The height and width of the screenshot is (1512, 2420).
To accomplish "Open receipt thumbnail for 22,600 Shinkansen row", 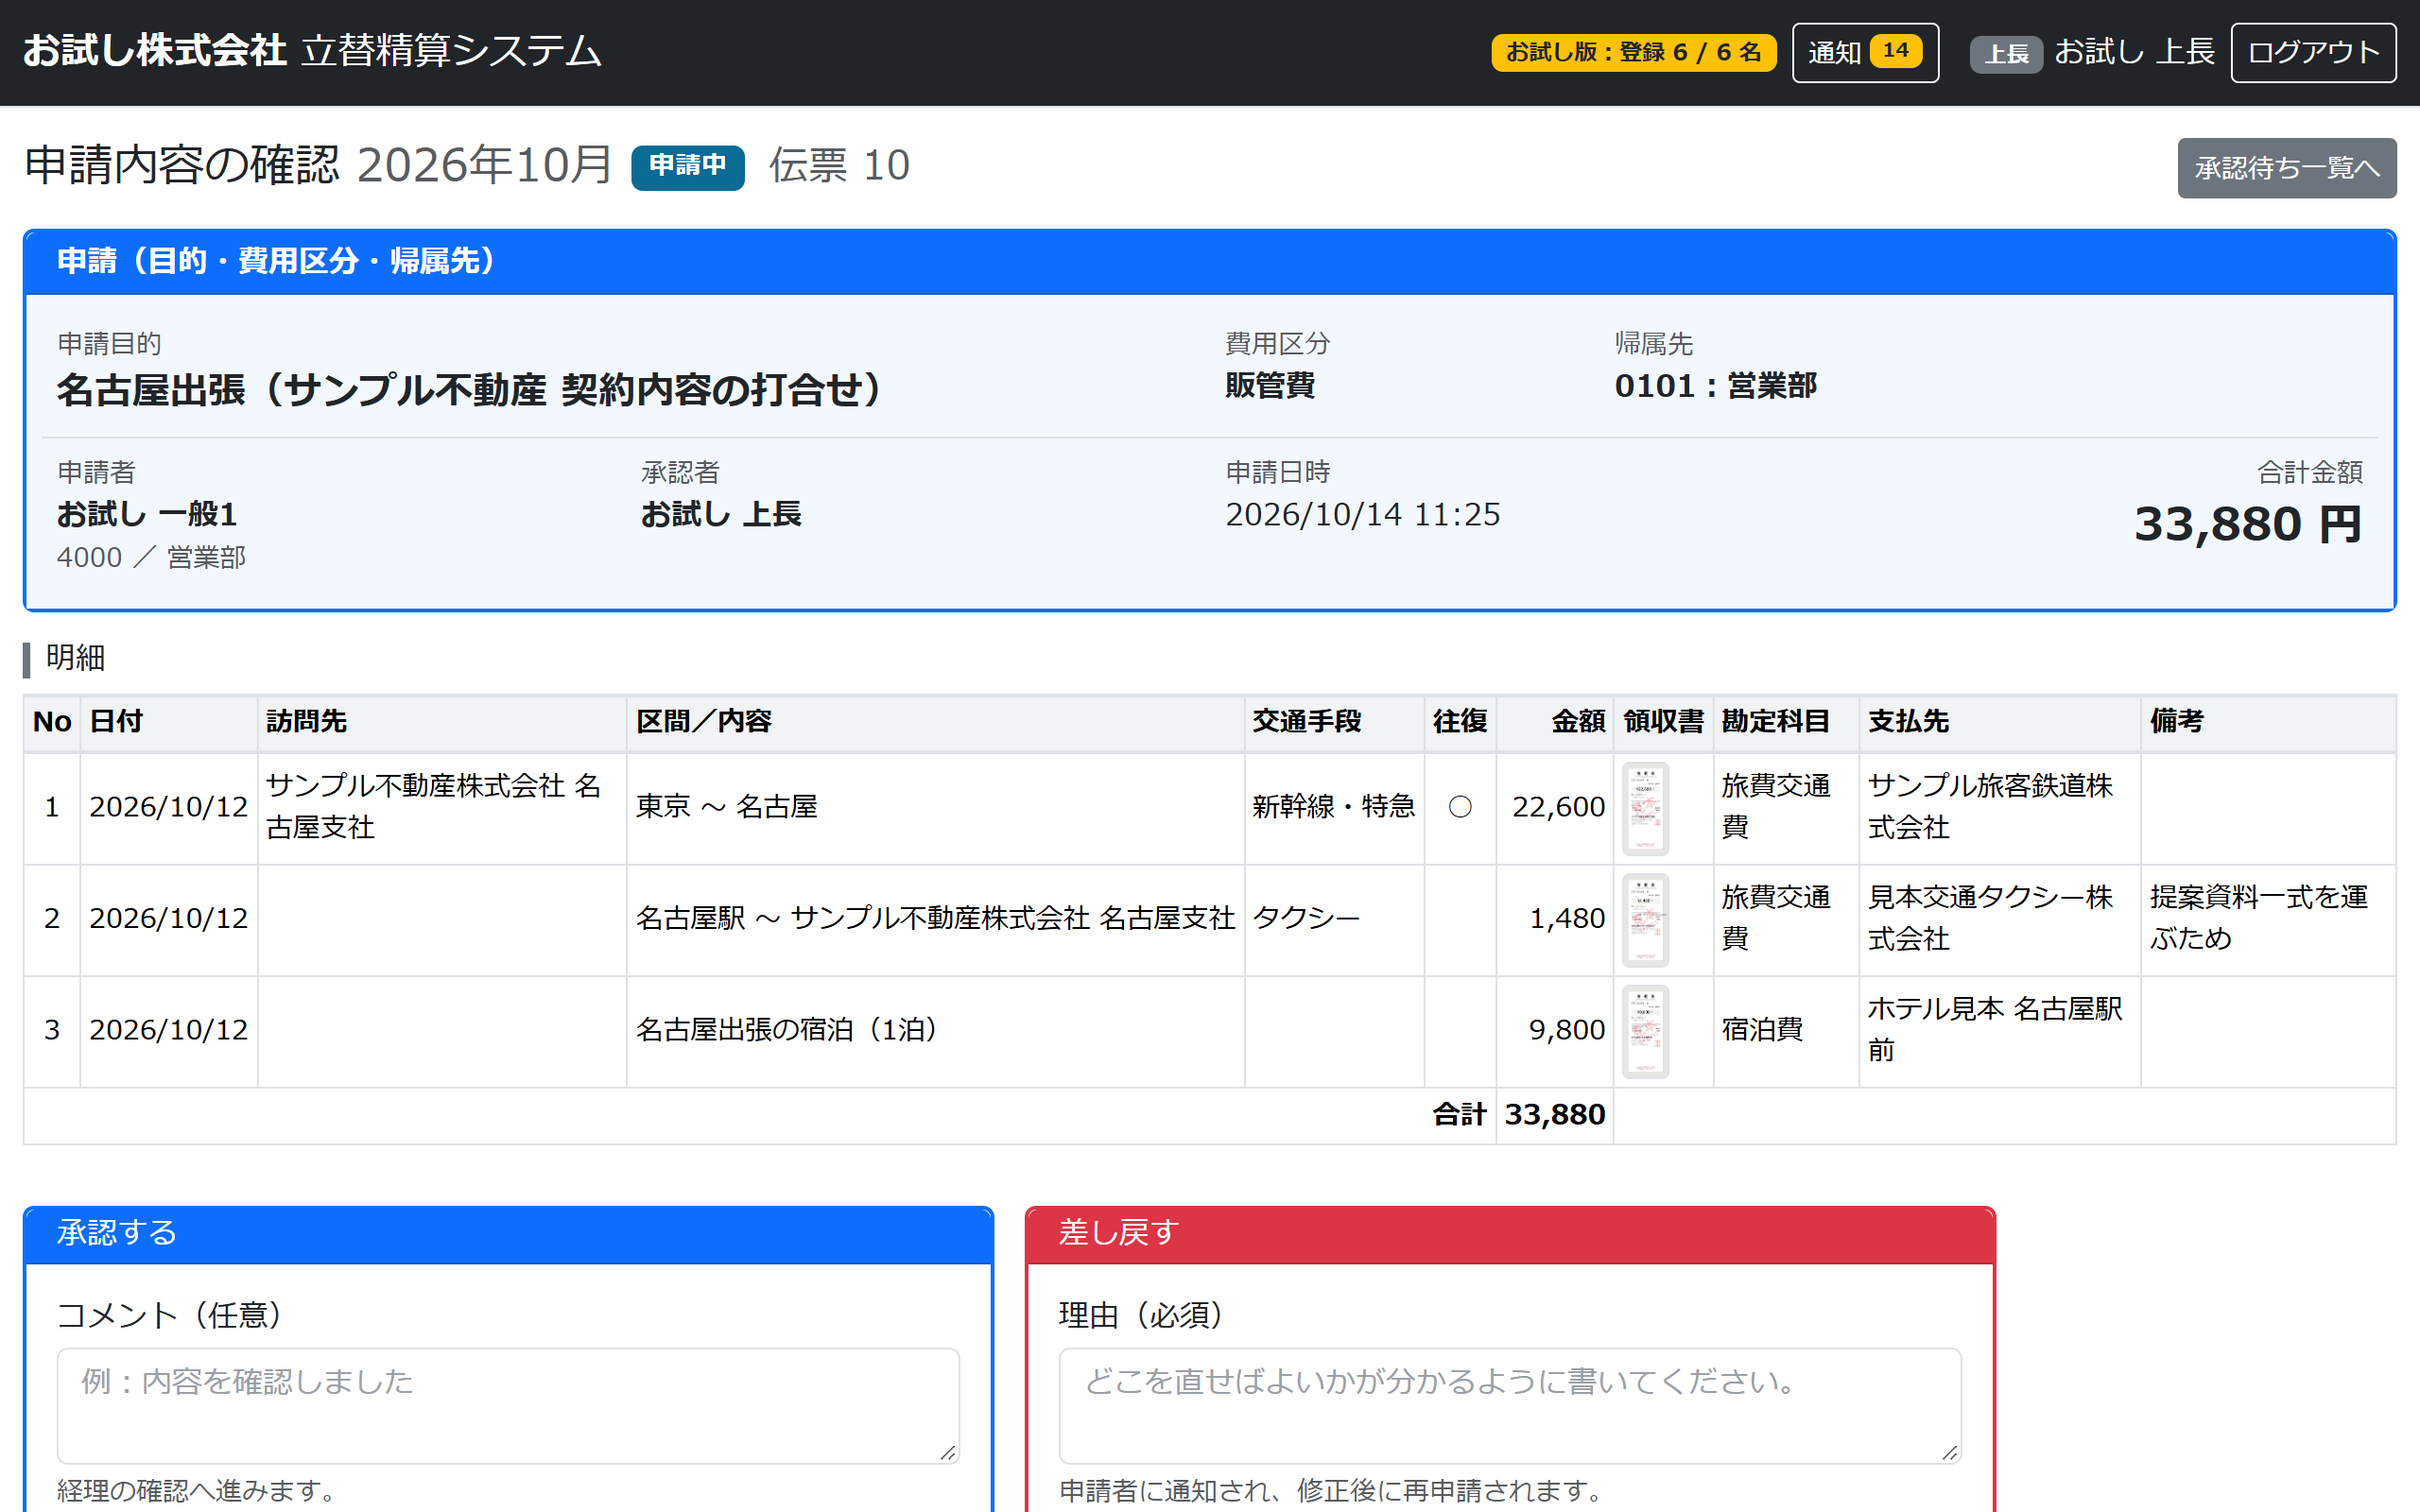I will (1645, 808).
